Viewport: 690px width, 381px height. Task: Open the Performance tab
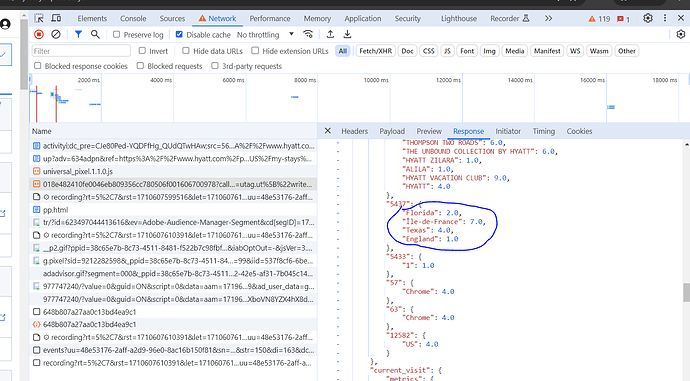click(270, 18)
